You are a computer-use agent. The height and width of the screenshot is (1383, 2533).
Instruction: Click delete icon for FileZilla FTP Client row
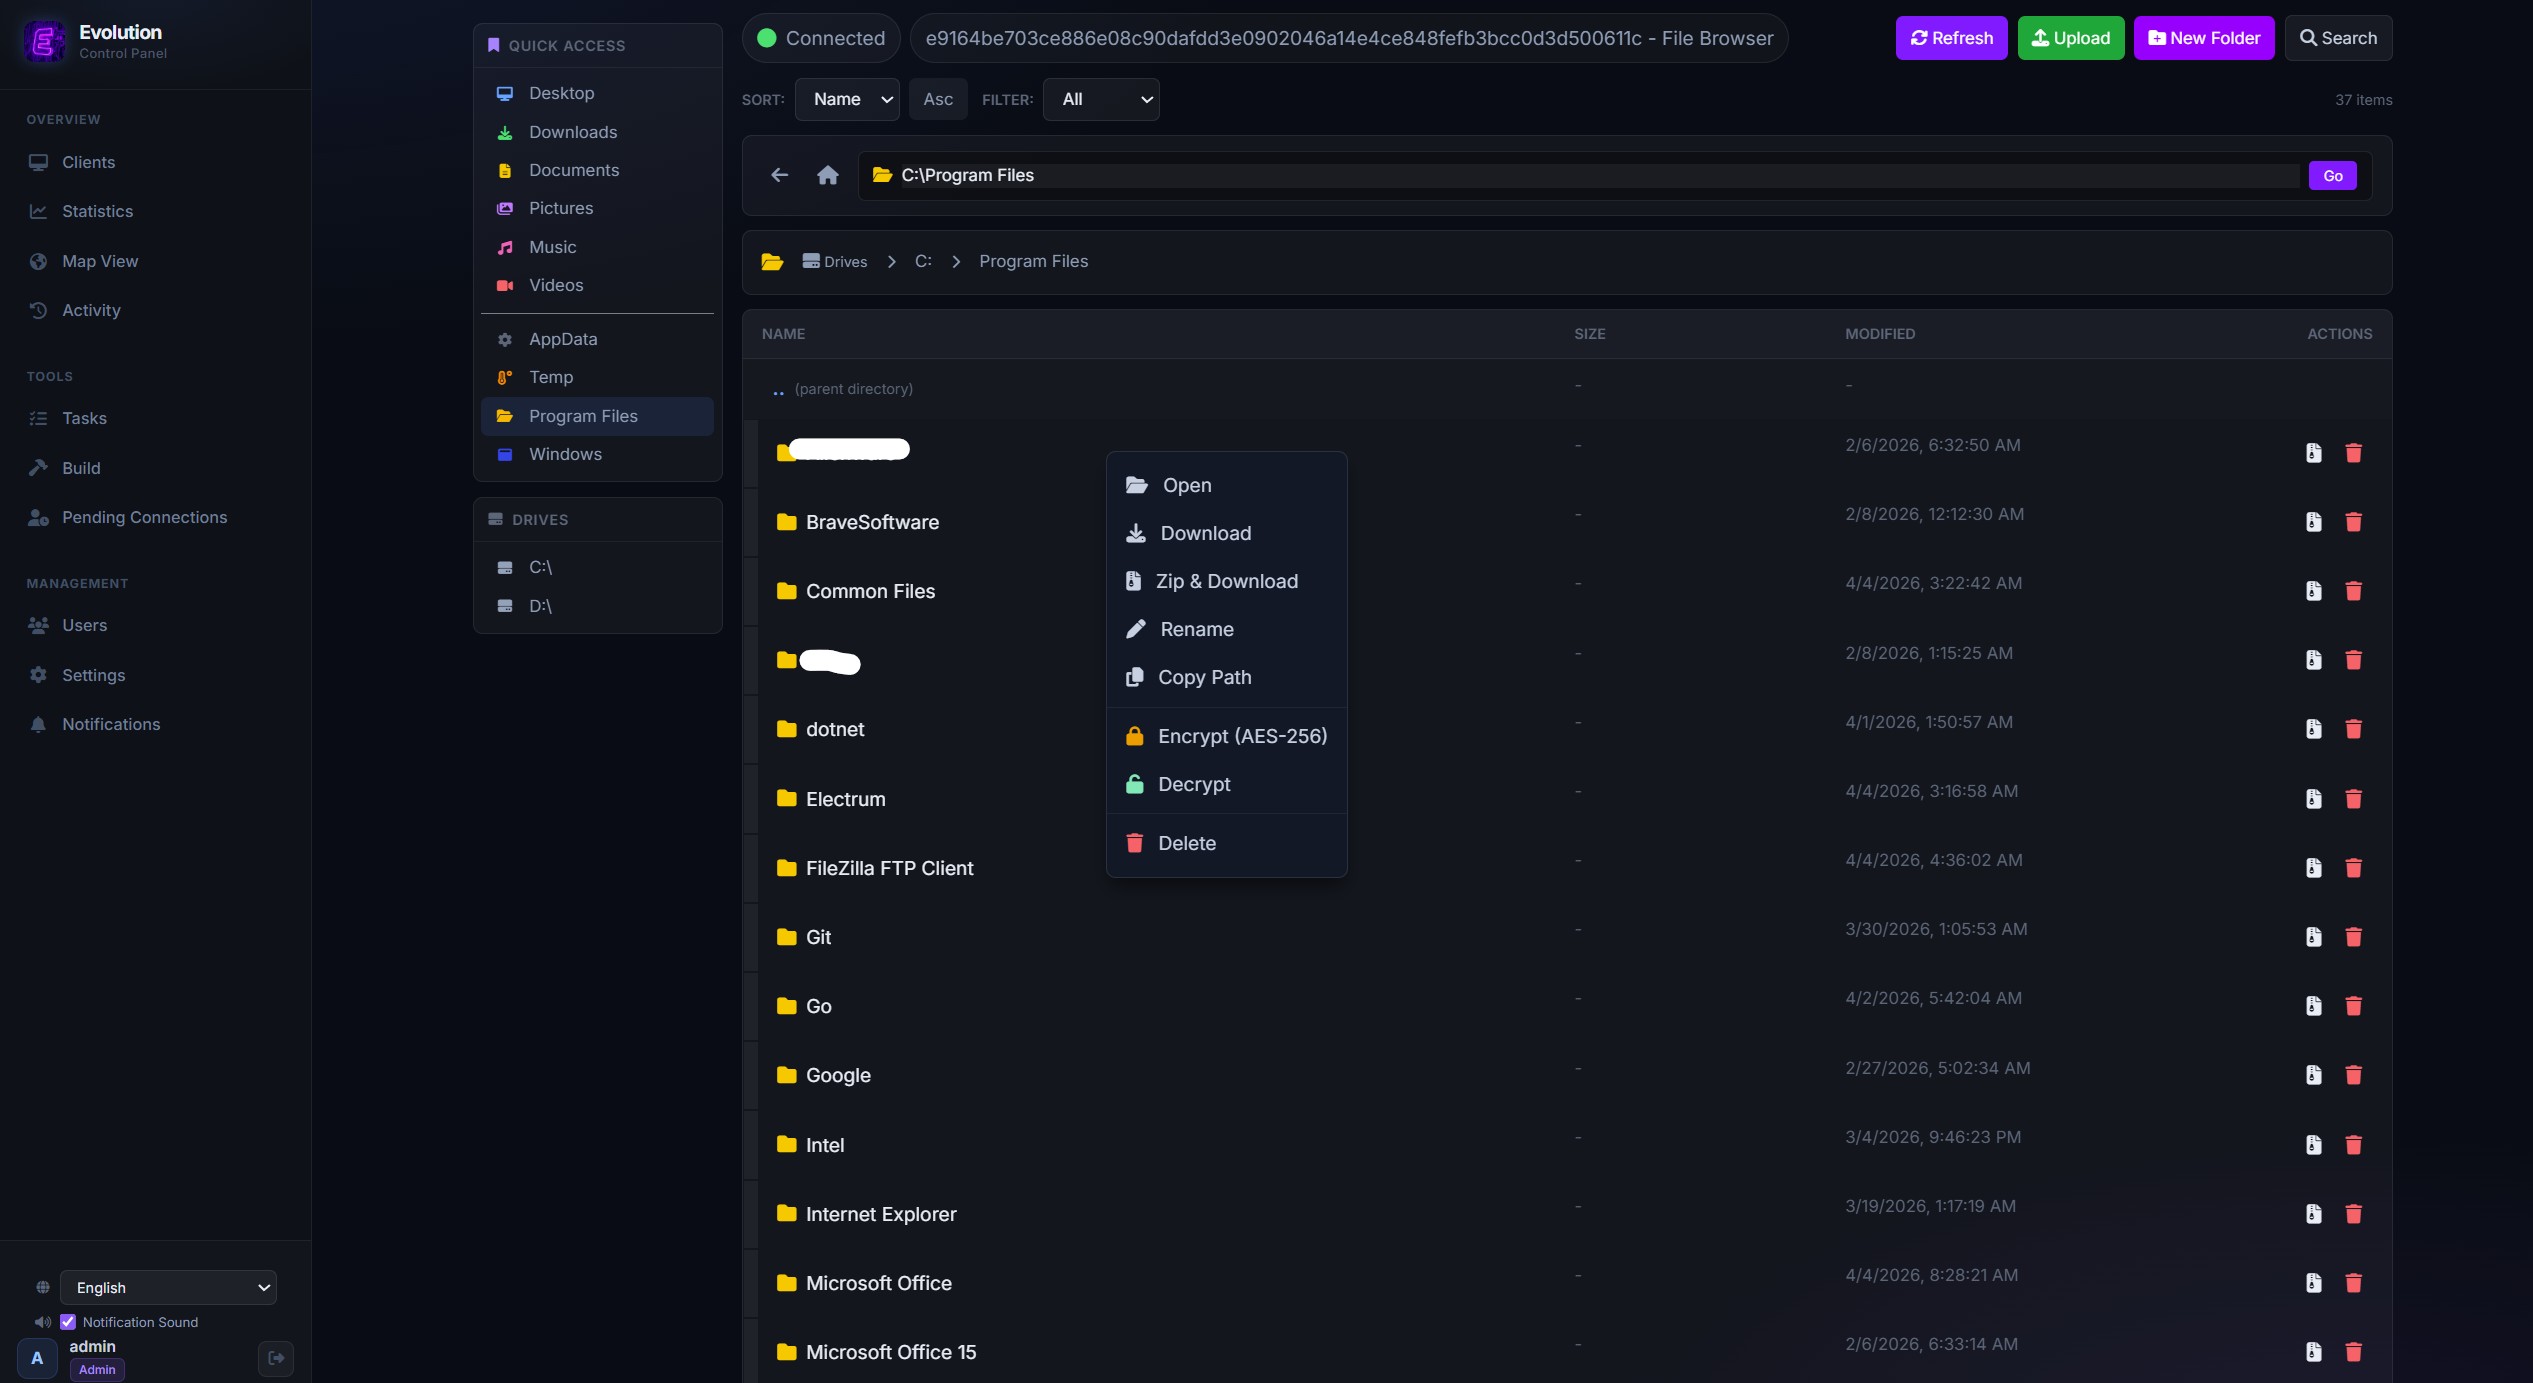2353,868
